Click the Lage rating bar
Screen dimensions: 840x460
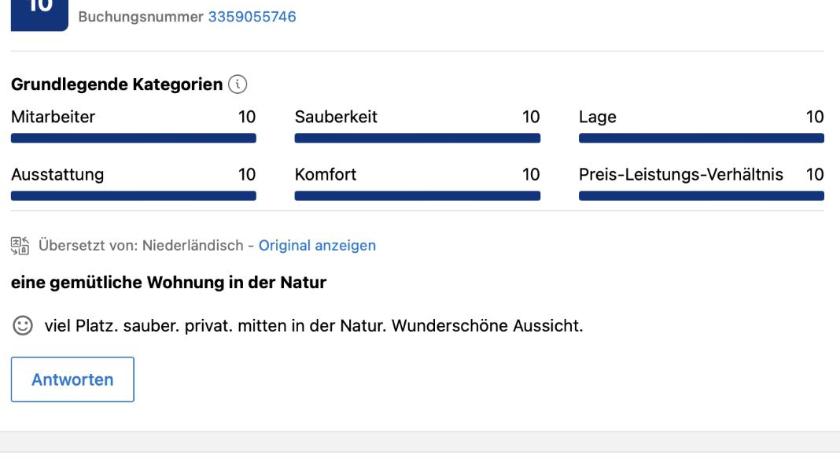(701, 138)
